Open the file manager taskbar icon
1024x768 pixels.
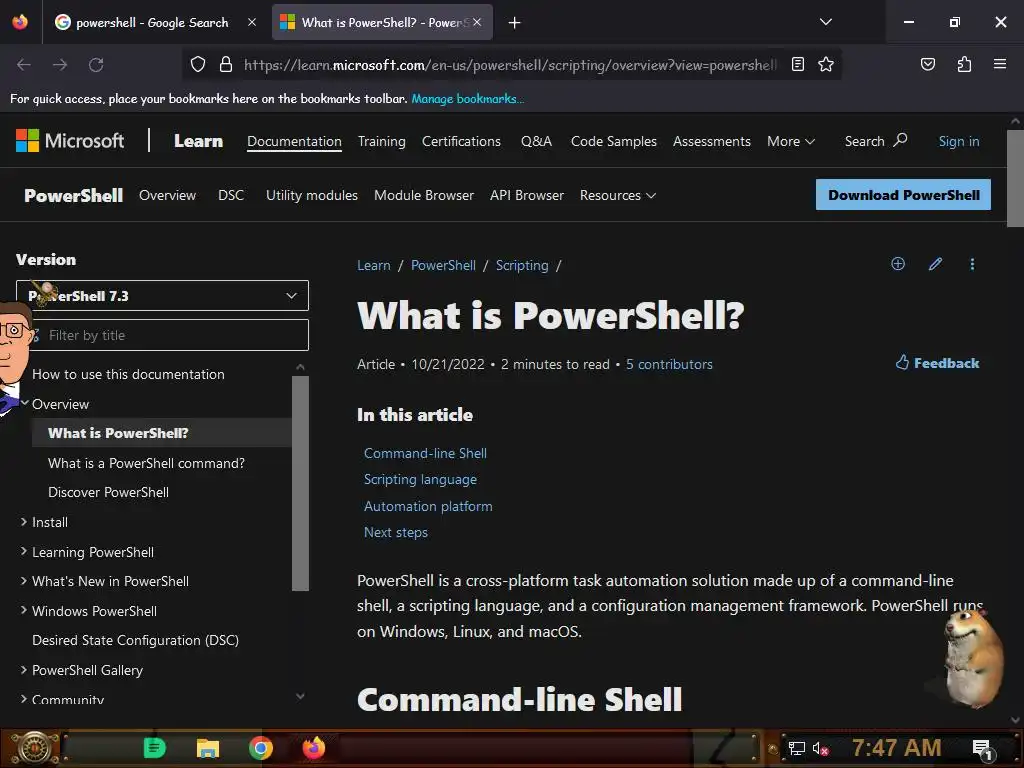[x=208, y=748]
